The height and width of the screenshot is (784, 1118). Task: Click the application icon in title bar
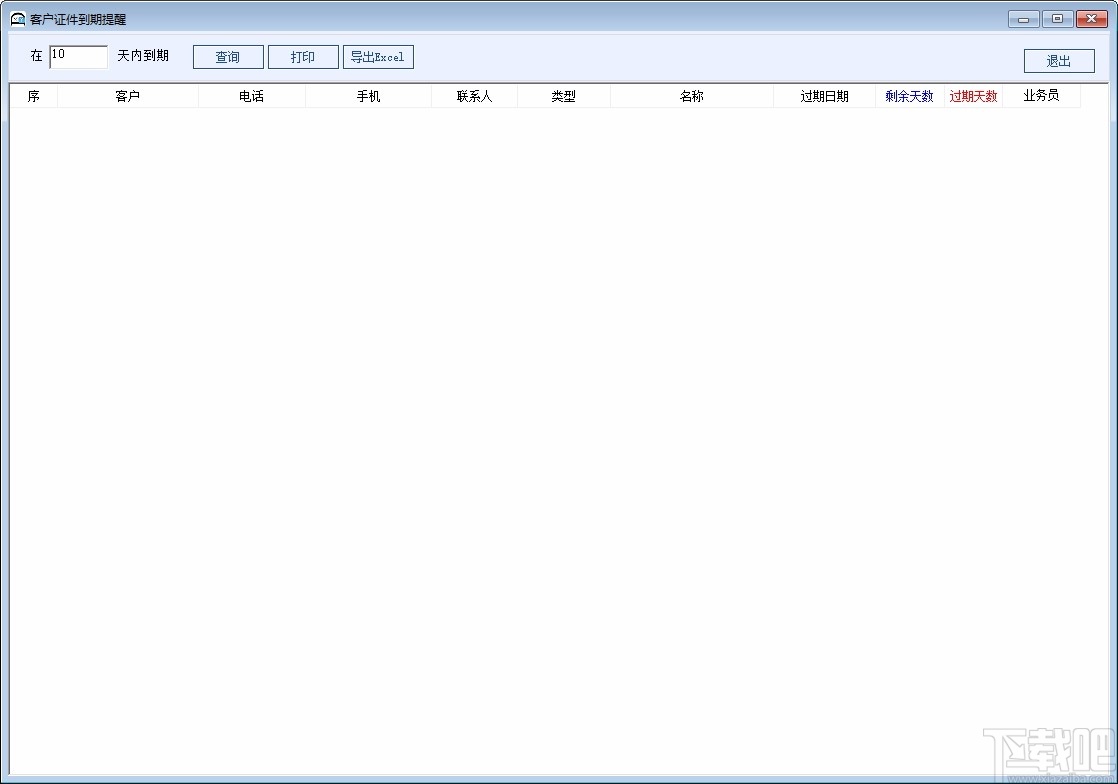[x=18, y=19]
